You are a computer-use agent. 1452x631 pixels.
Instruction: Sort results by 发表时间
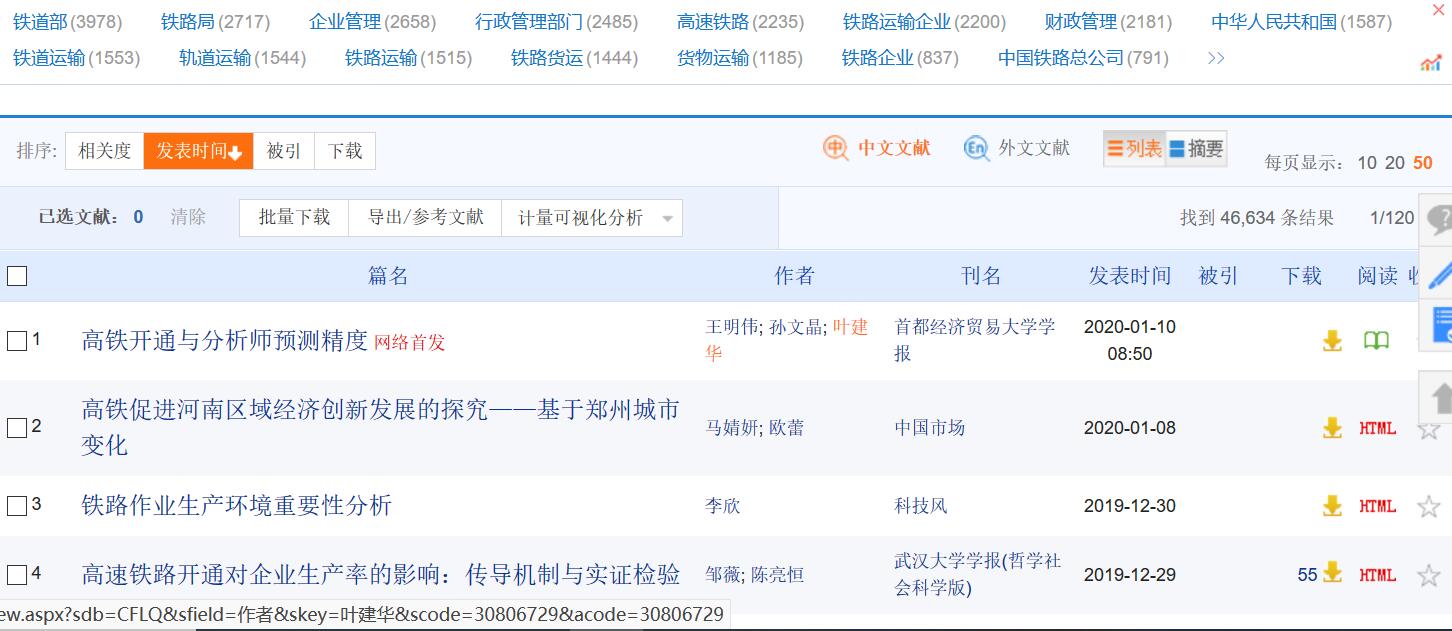click(x=199, y=151)
